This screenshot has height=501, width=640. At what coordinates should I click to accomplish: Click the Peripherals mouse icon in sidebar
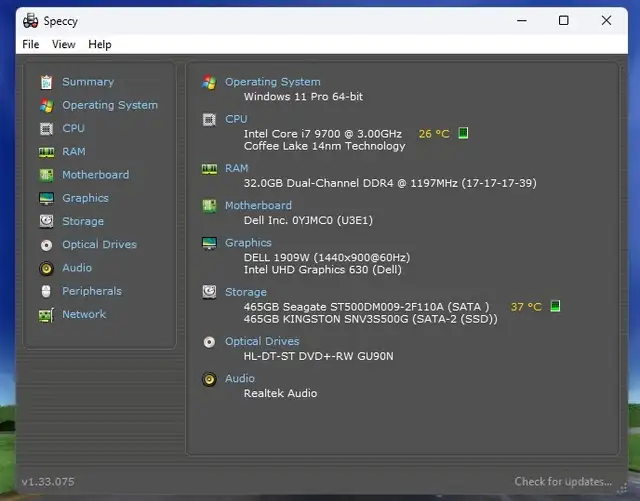(x=46, y=291)
